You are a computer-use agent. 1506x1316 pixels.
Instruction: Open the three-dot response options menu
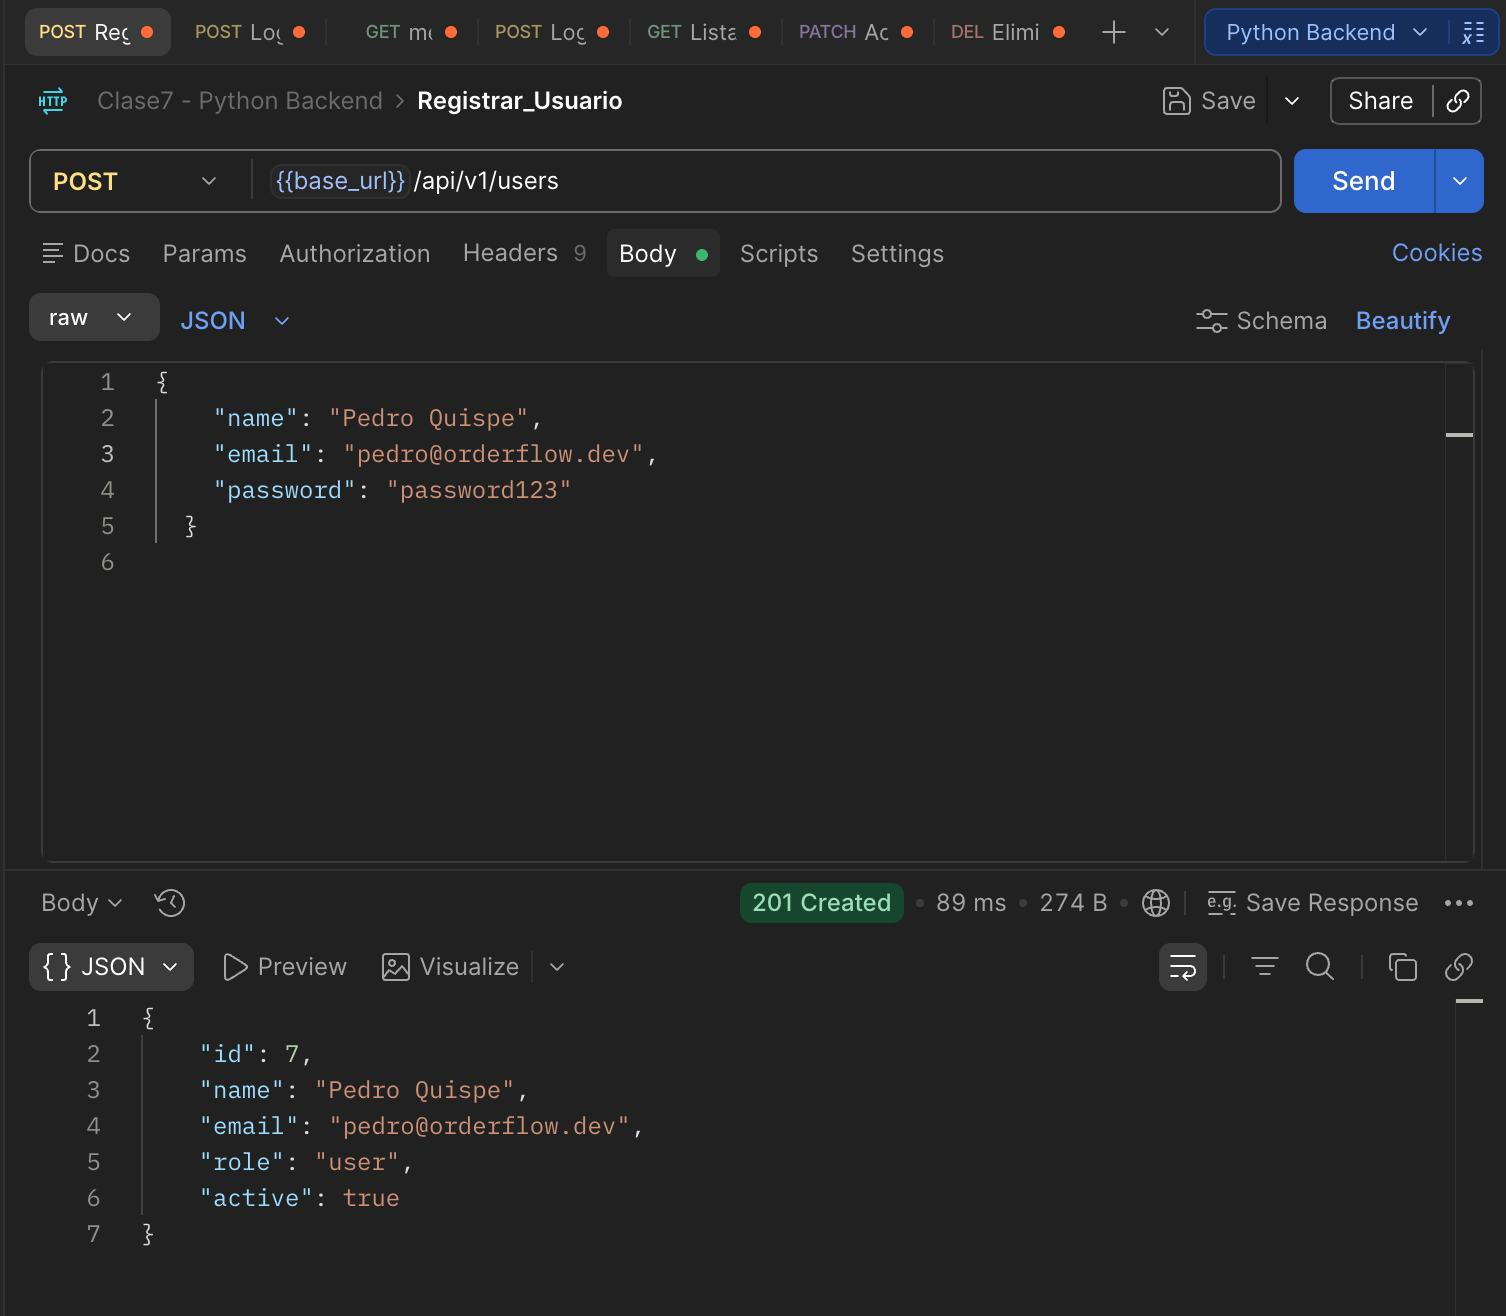click(x=1459, y=903)
